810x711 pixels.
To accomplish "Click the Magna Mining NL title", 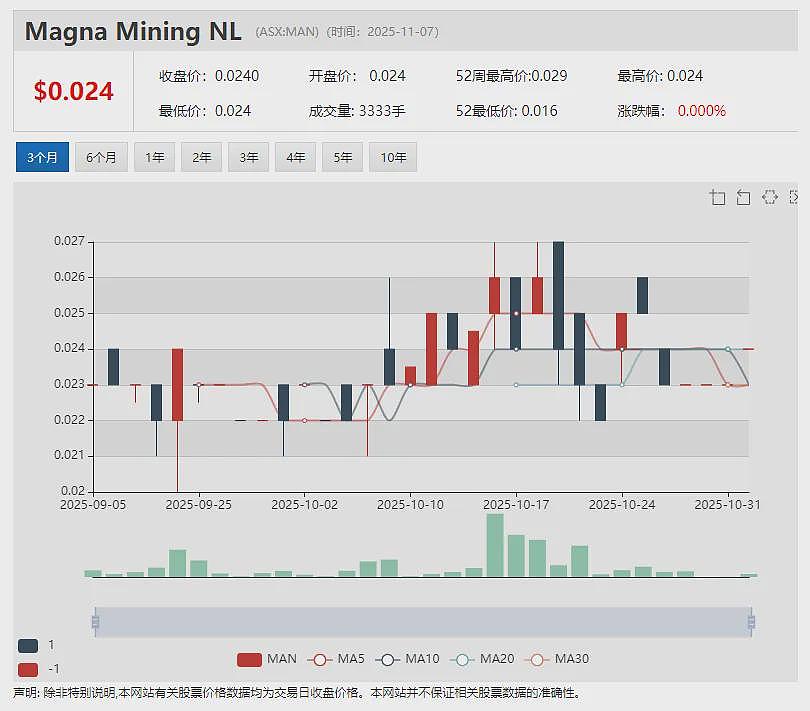I will point(133,31).
